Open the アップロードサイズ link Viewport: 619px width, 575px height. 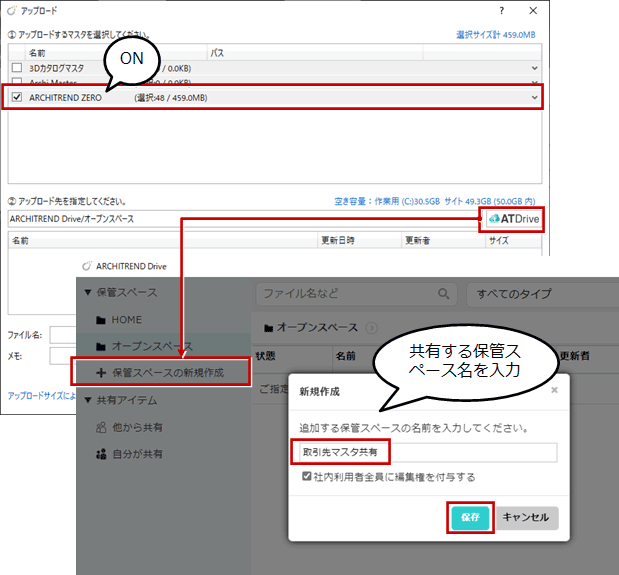click(42, 395)
